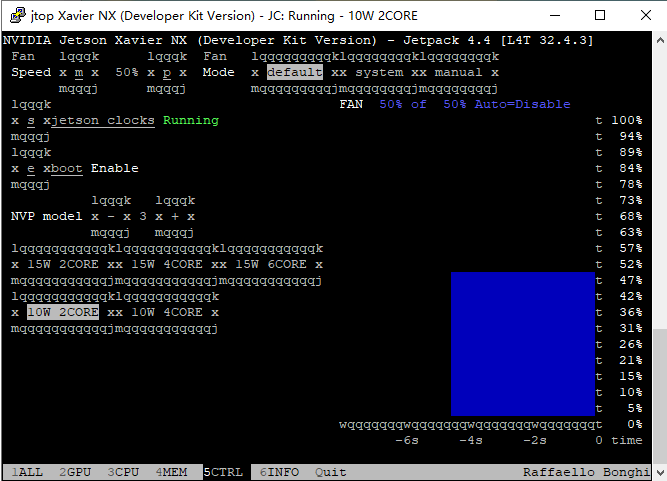Maximize the jtop window
Viewport: 667px width, 481px height.
point(600,15)
